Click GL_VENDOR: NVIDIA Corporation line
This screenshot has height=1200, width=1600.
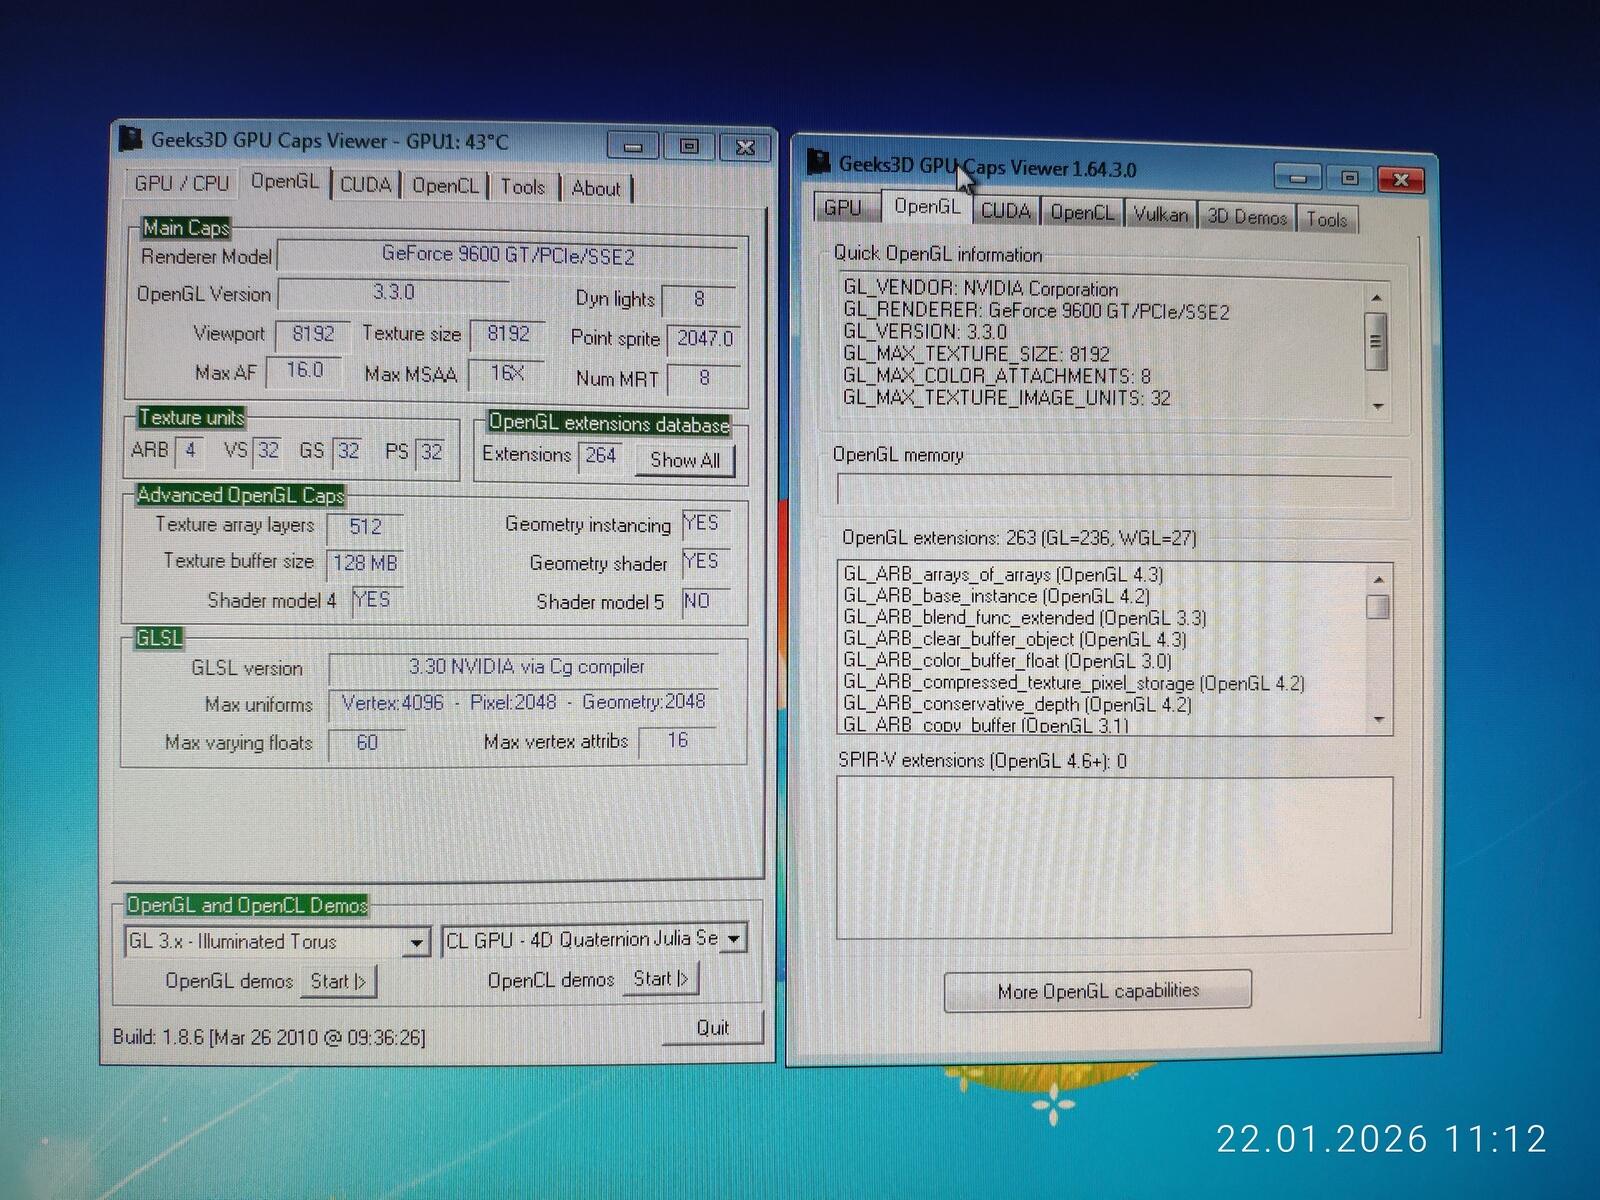[981, 288]
